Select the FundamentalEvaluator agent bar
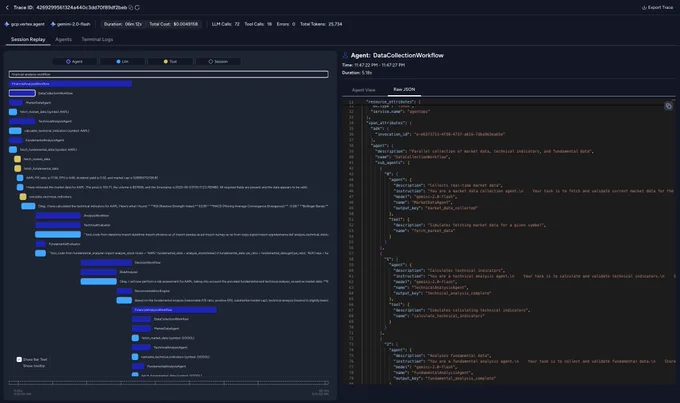 click(x=41, y=244)
